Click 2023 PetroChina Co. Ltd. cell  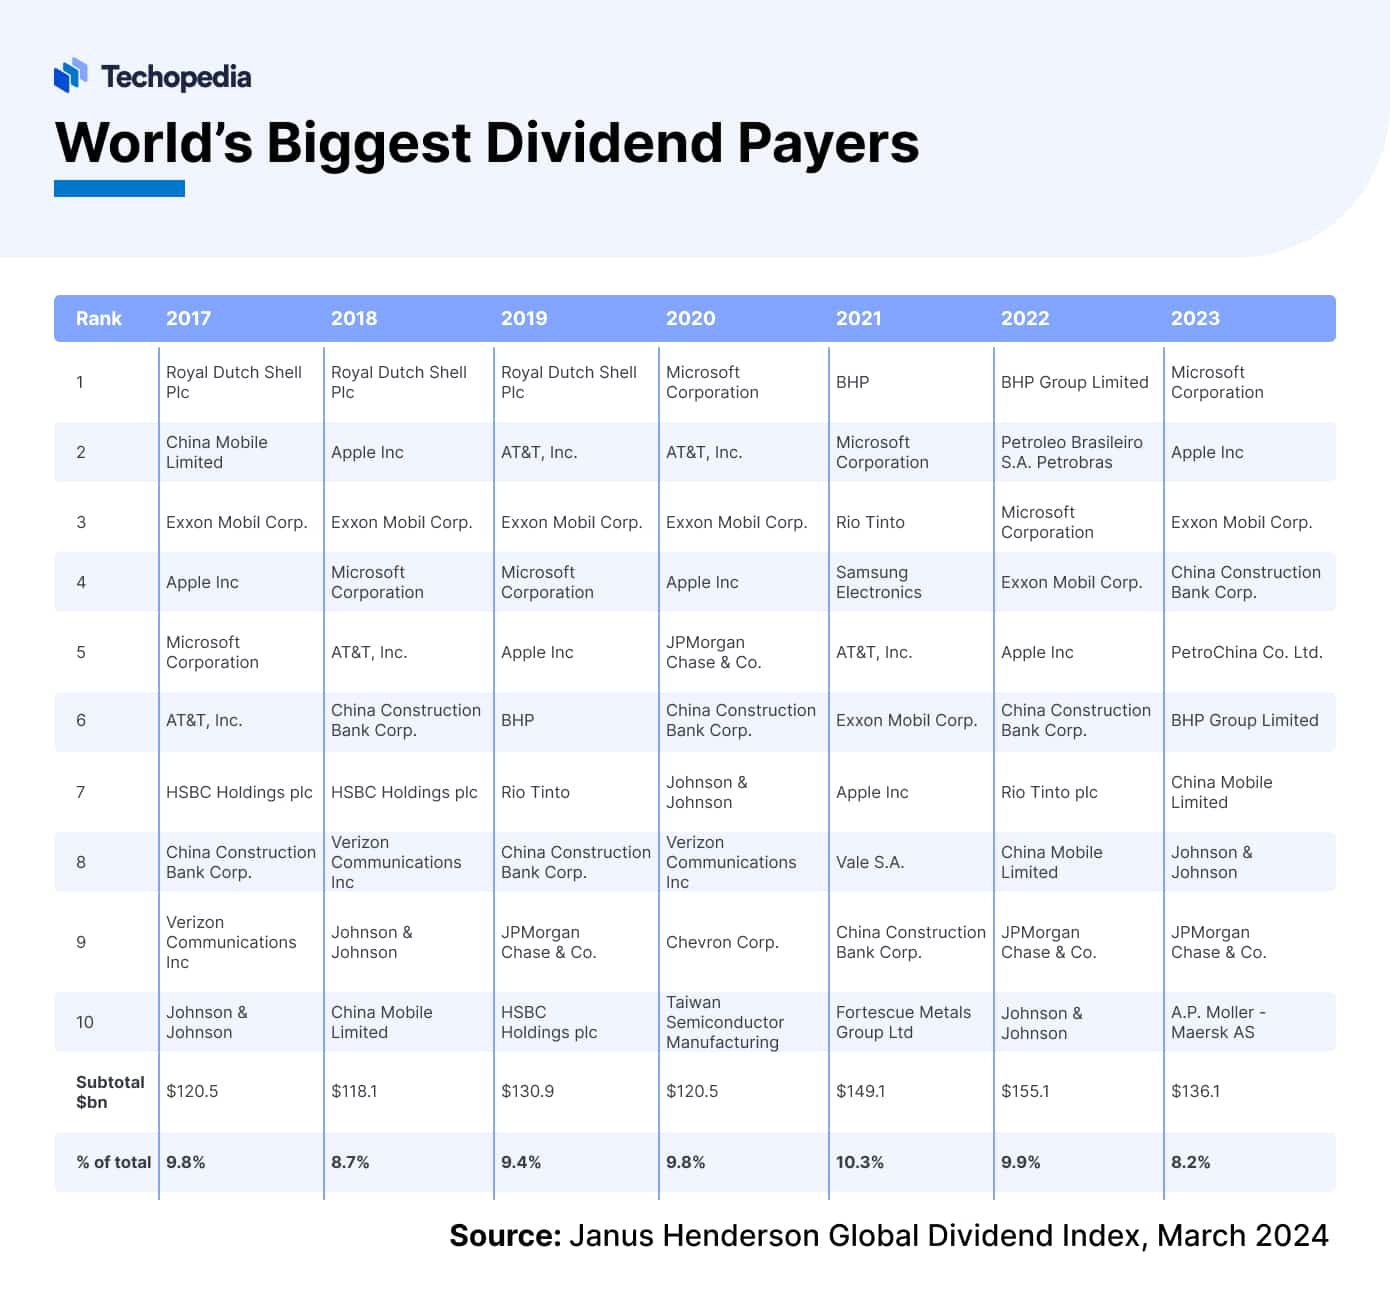[x=1247, y=652]
